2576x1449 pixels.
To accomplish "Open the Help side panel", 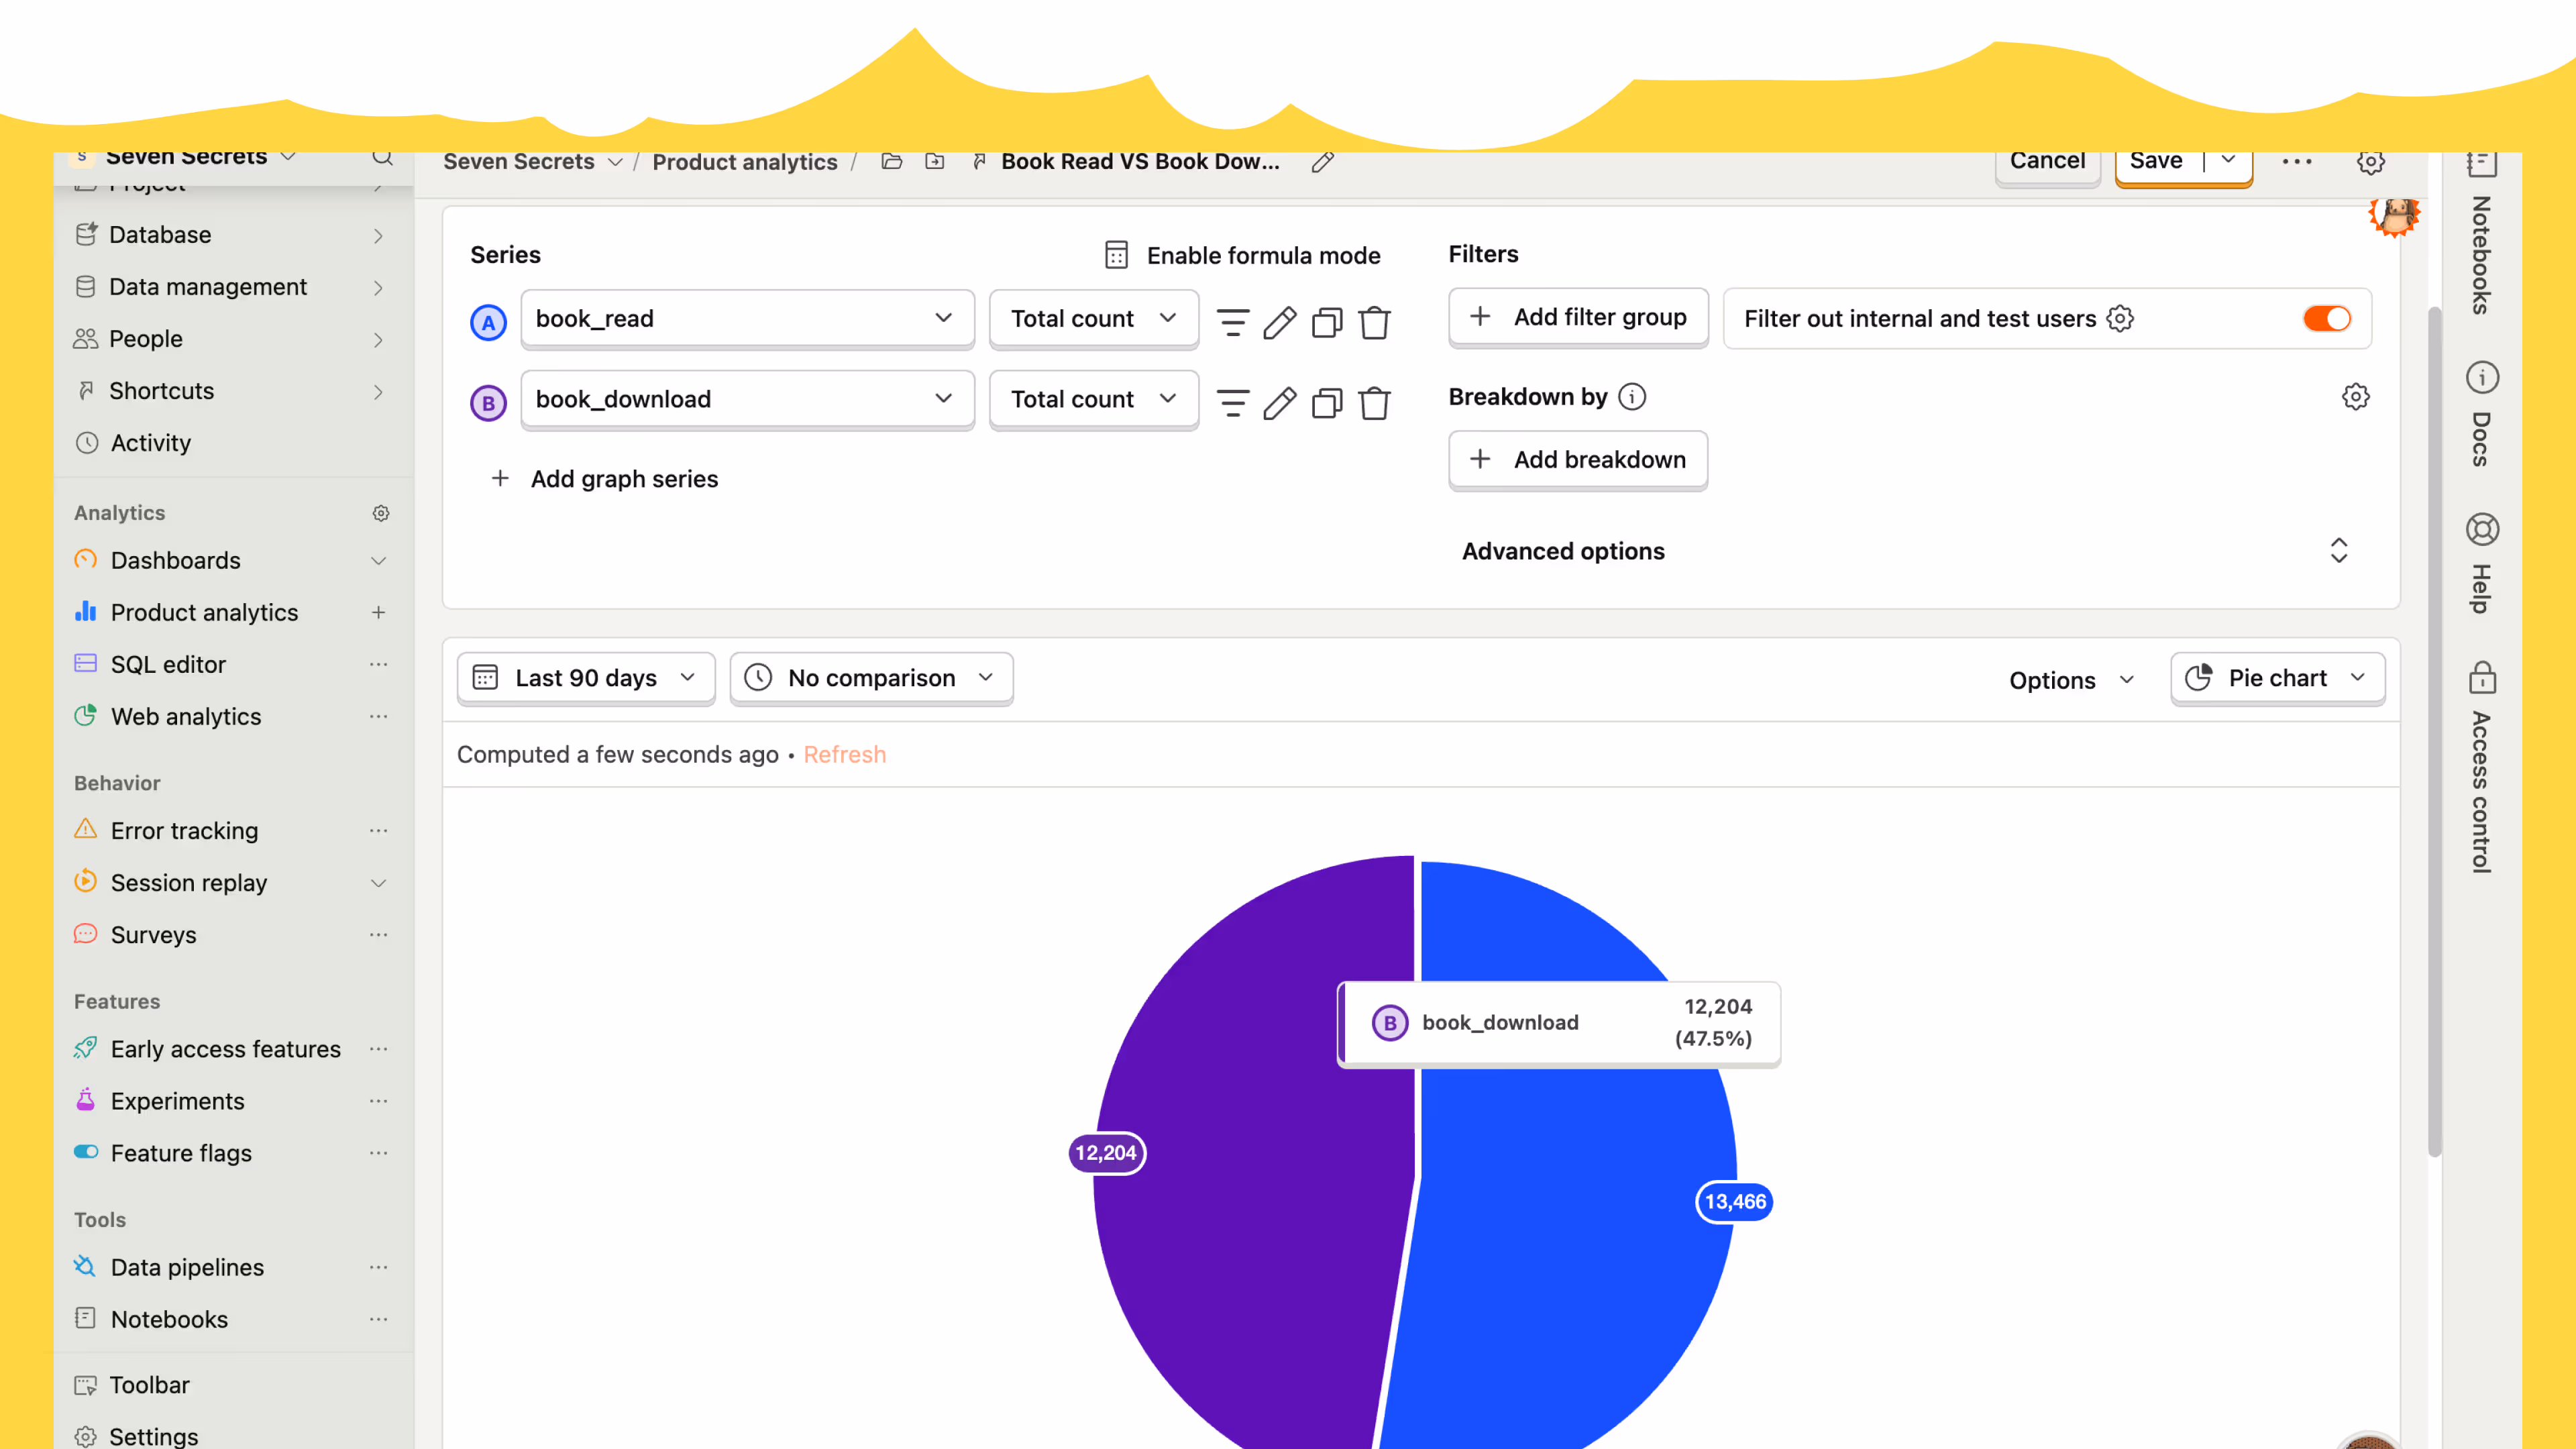I will (x=2481, y=563).
